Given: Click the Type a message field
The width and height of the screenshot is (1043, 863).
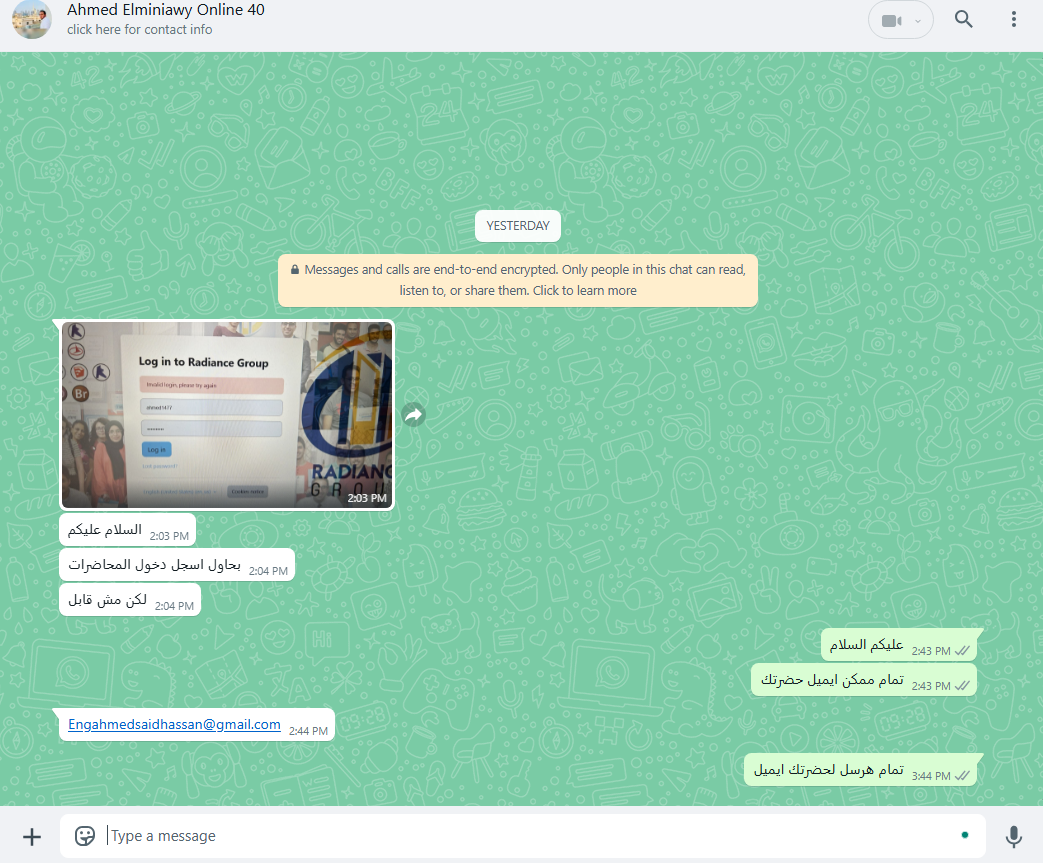Looking at the screenshot, I should click(522, 836).
